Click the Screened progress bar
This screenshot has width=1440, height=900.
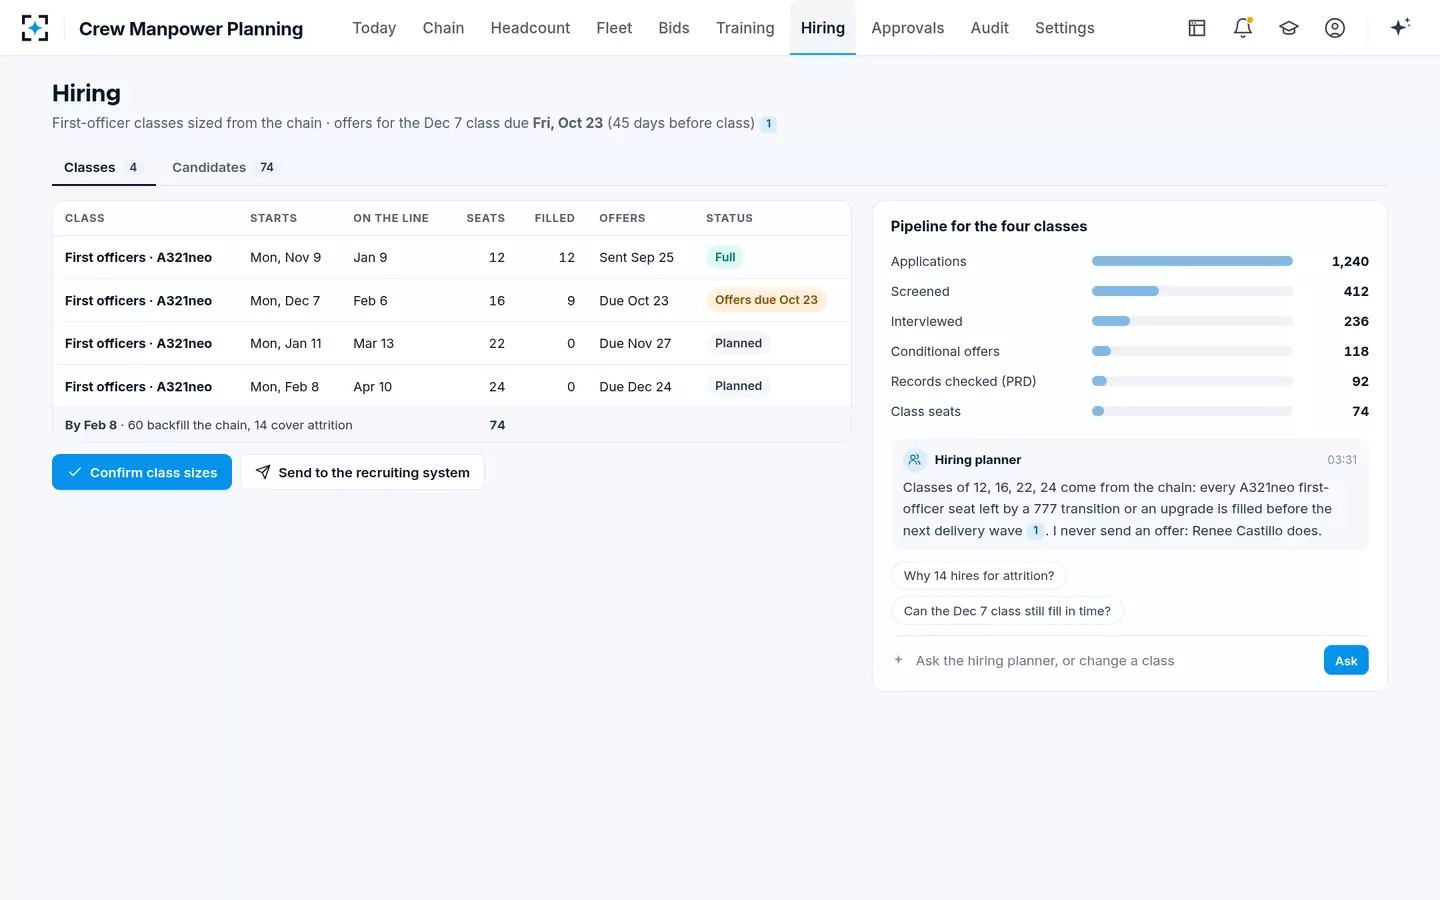pyautogui.click(x=1192, y=291)
